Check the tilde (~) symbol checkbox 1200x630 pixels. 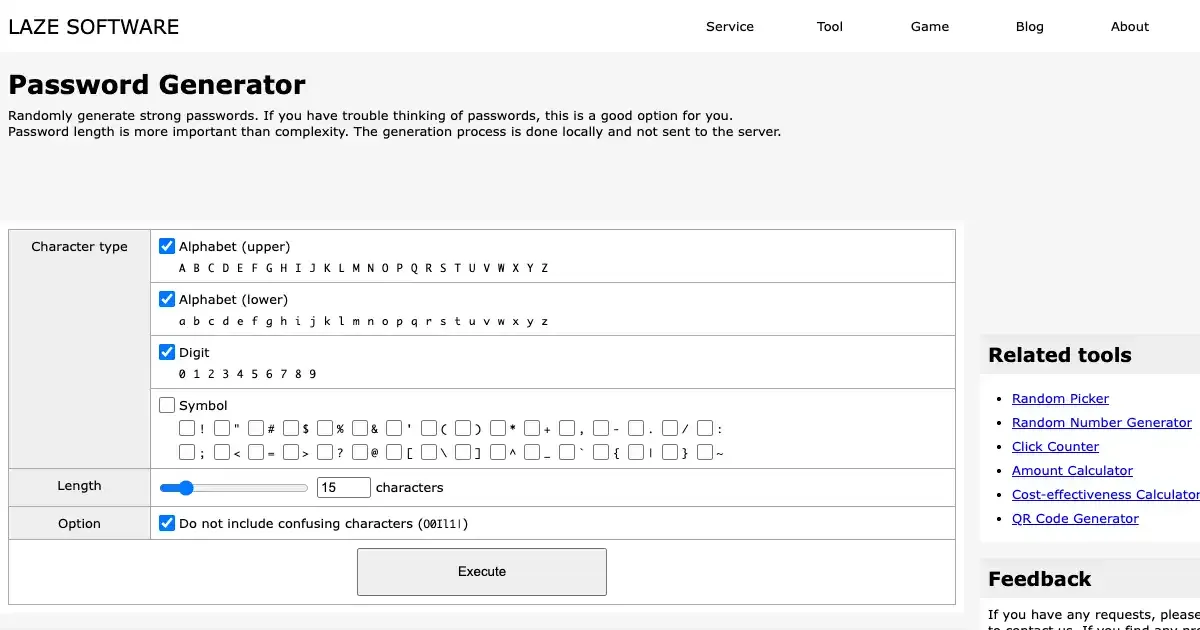pyautogui.click(x=705, y=452)
